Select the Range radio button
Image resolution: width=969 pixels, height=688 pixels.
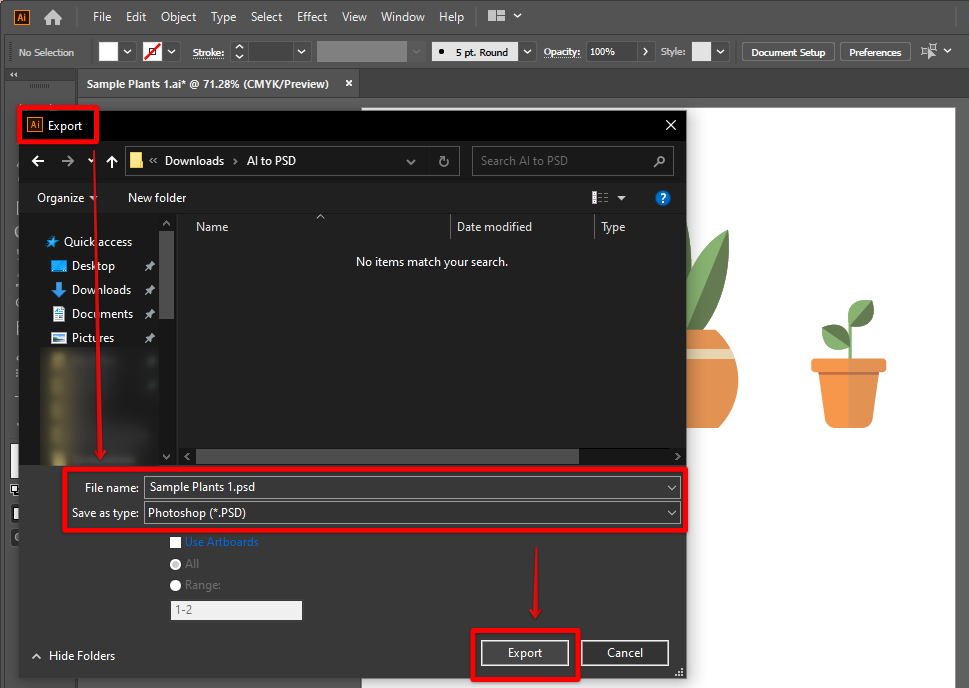176,585
